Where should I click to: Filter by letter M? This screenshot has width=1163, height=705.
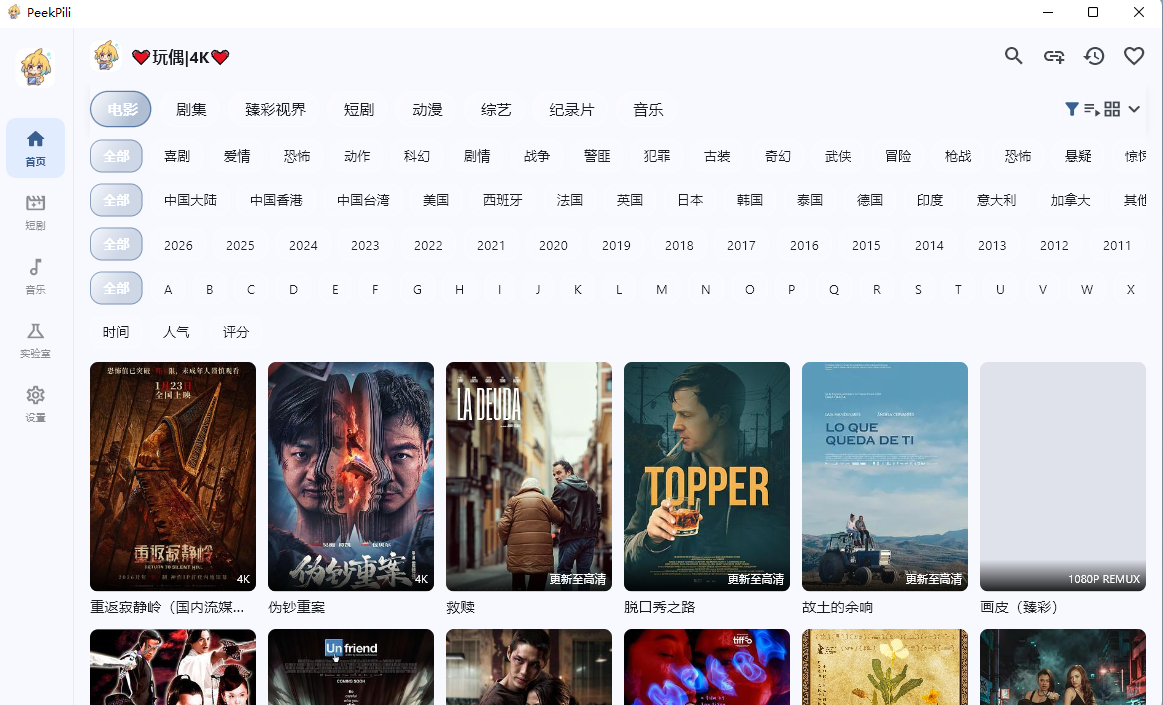pyautogui.click(x=662, y=289)
